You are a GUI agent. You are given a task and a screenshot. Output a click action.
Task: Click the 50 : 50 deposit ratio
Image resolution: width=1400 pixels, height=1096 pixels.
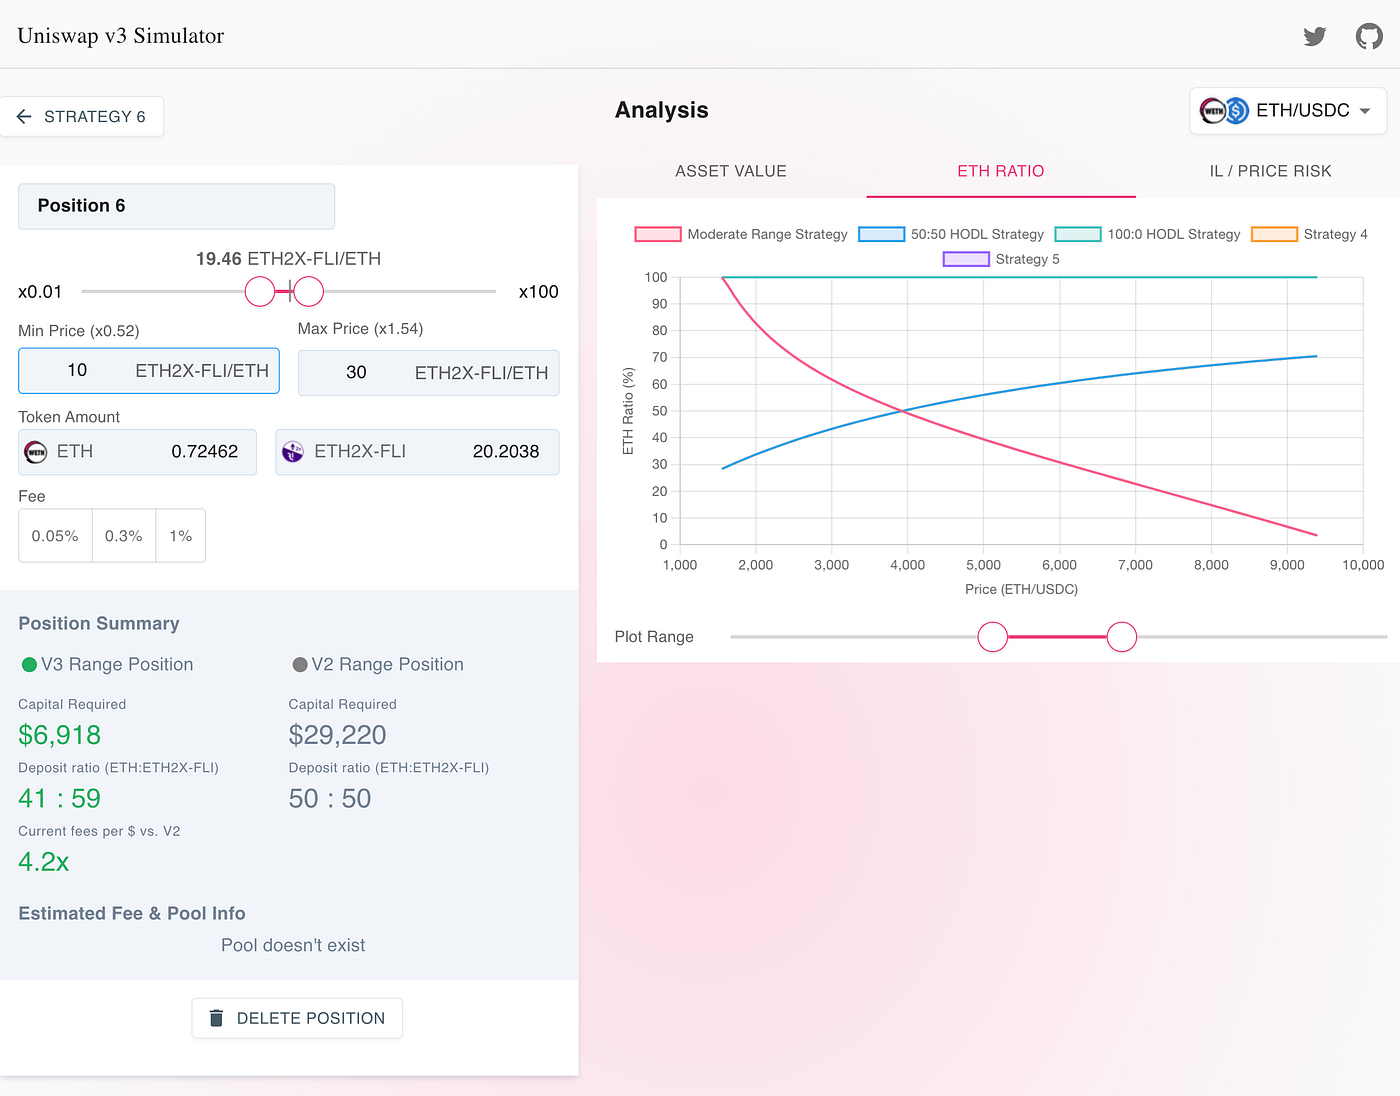[x=330, y=799]
